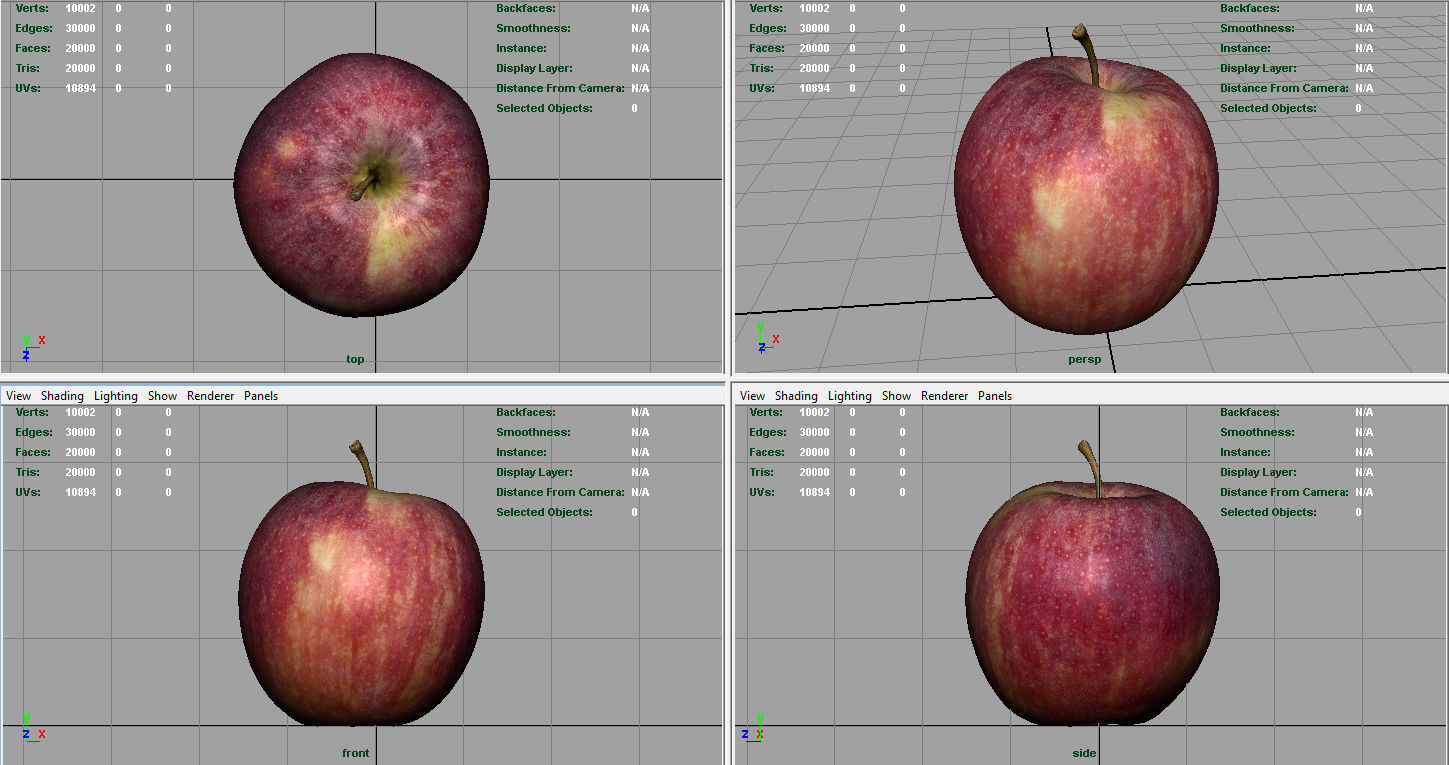Open the Renderer menu in the front panel
The image size is (1449, 765).
tap(210, 396)
